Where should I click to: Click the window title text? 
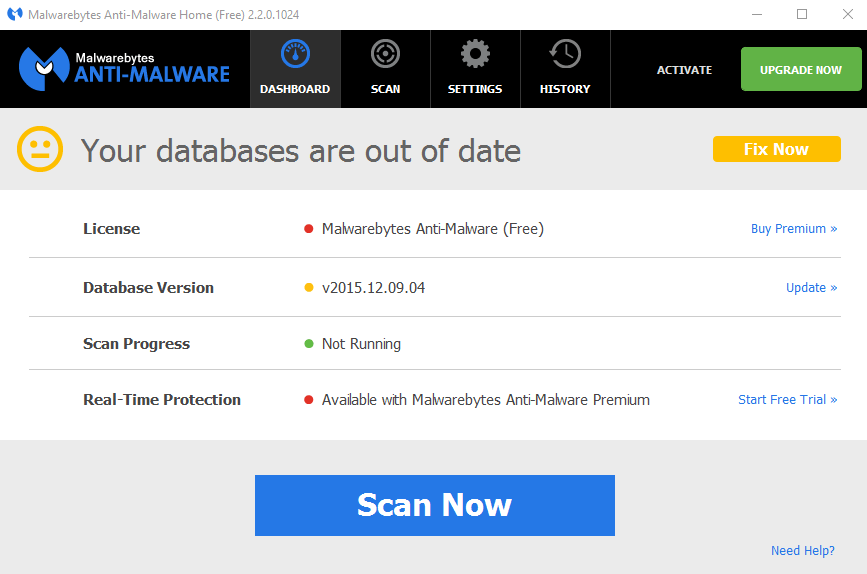[x=164, y=15]
